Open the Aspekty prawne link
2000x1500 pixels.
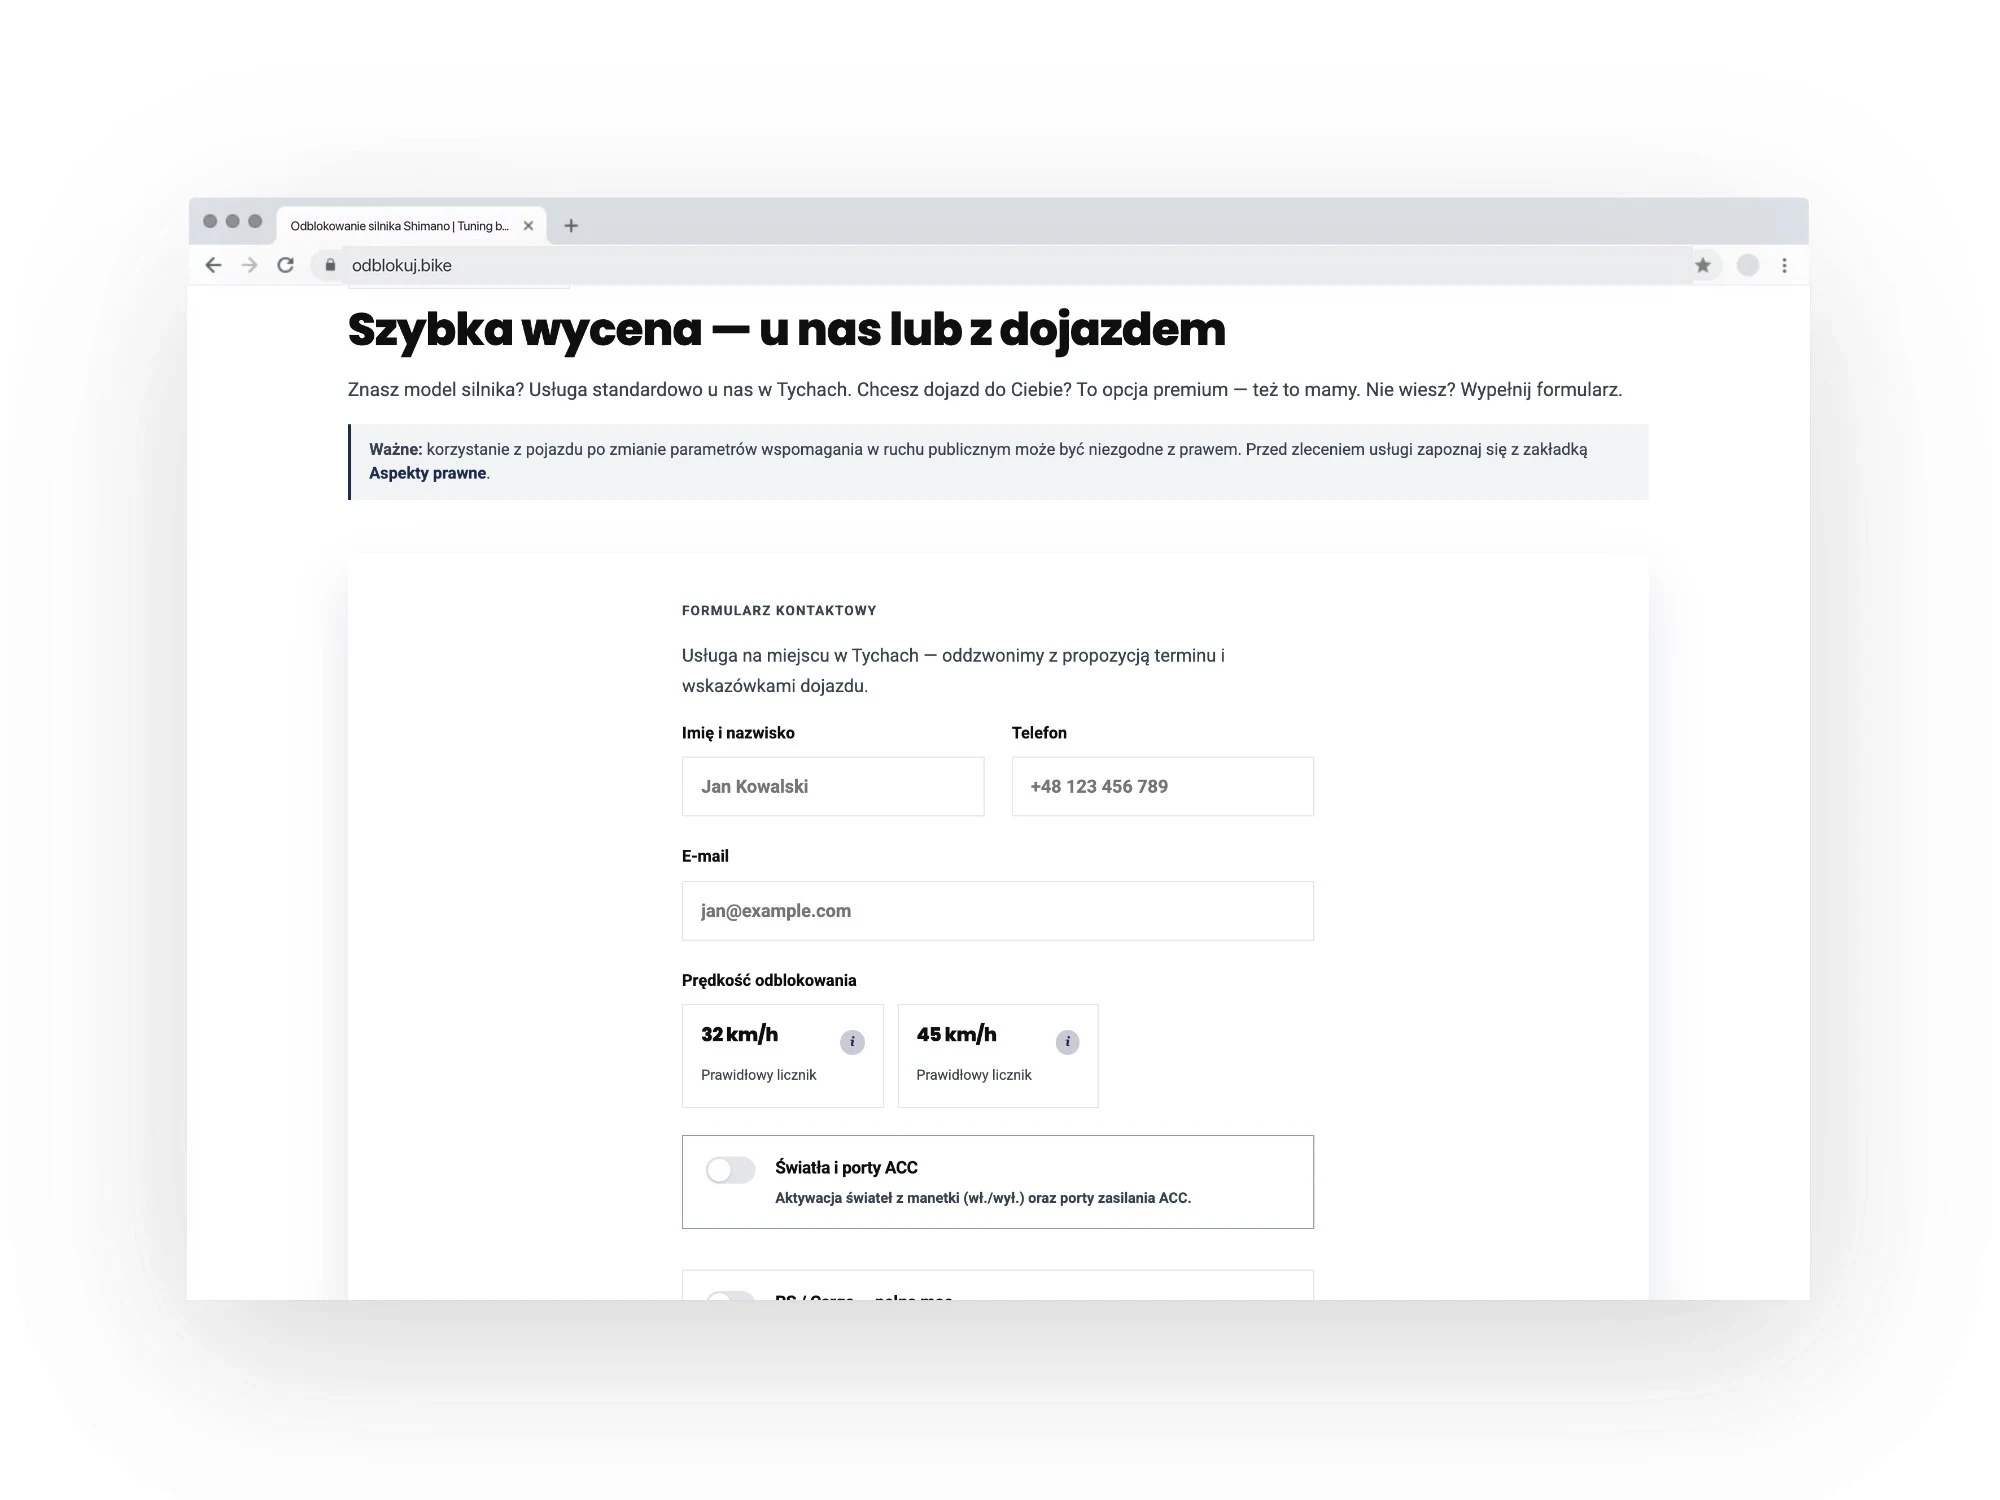coord(428,473)
